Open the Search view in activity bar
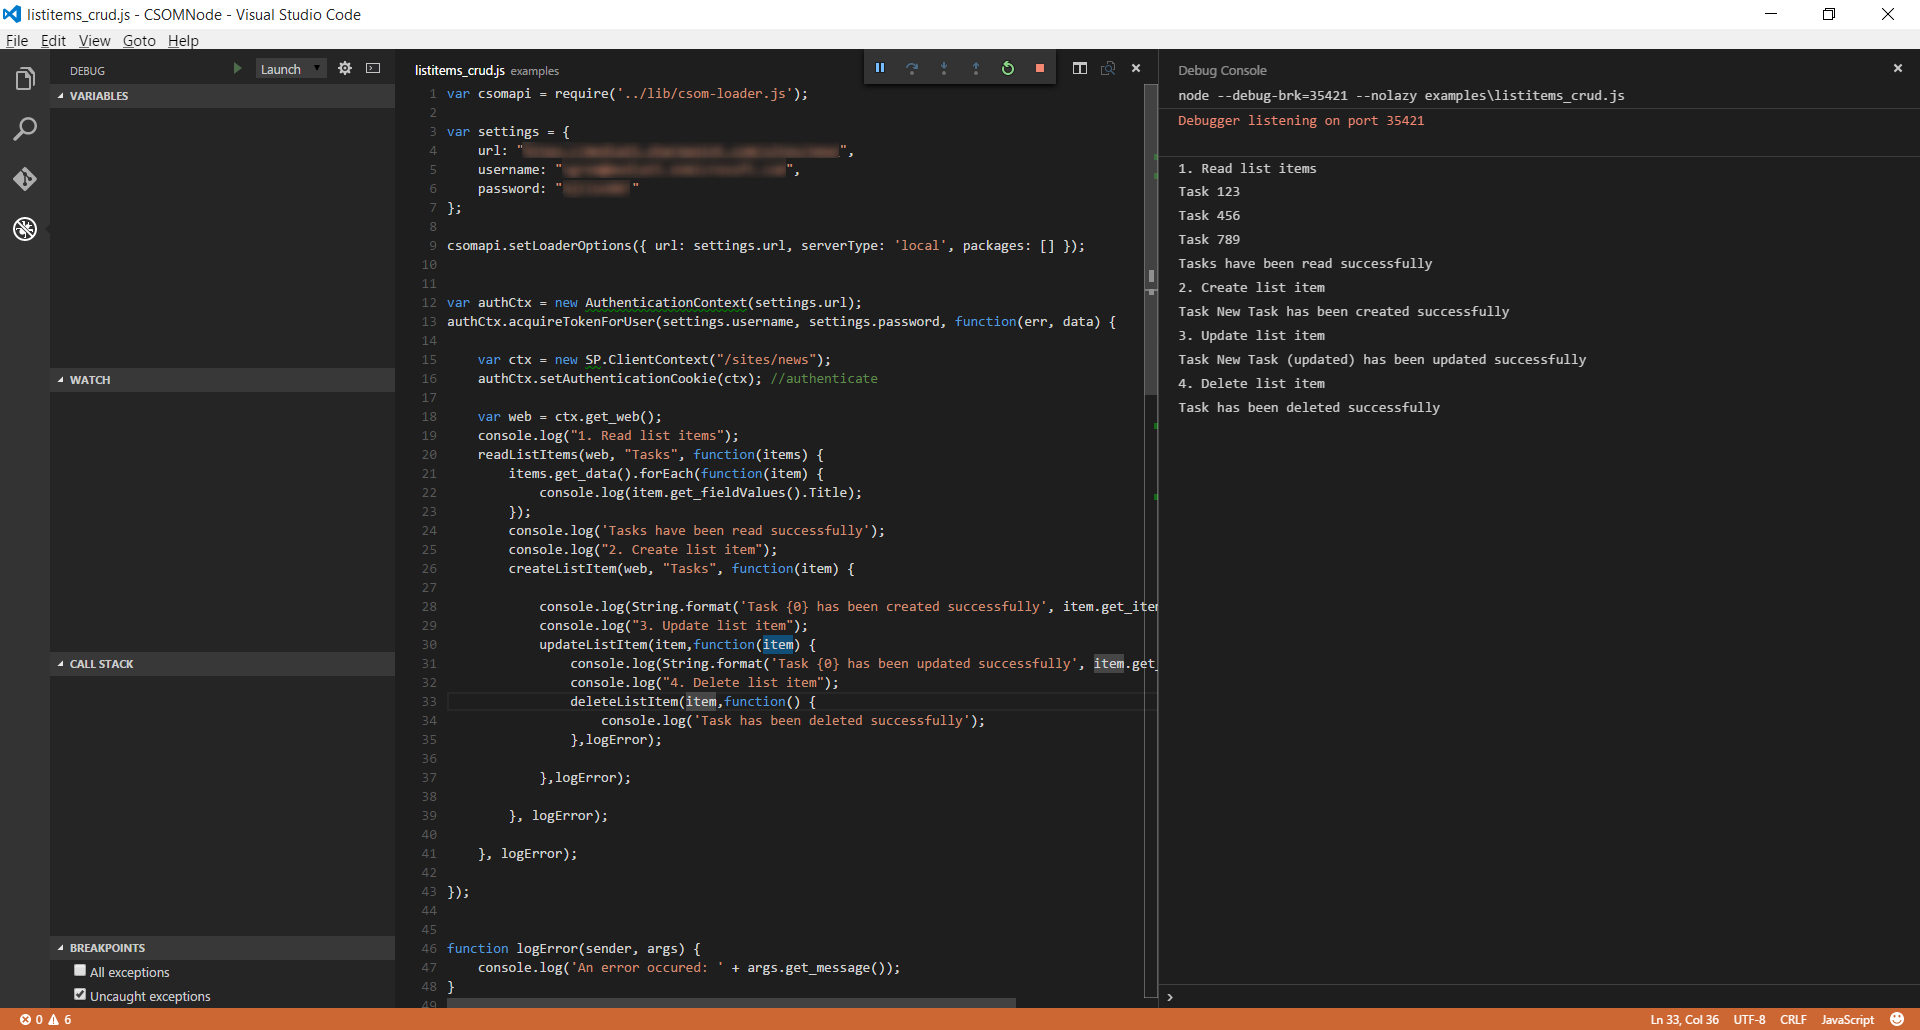Screen dimensions: 1920x1030 click(25, 129)
